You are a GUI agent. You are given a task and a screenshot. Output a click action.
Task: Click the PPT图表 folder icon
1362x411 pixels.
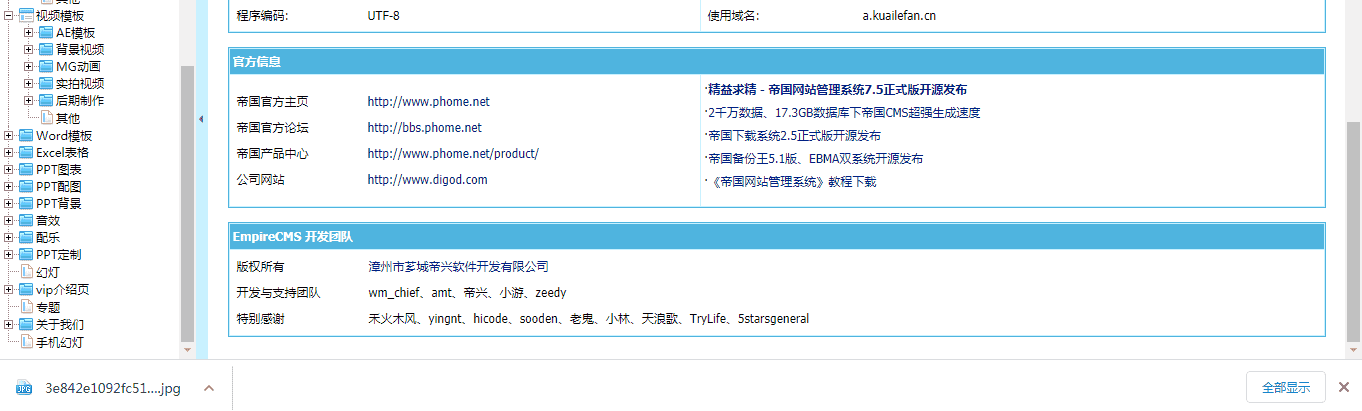click(x=27, y=169)
